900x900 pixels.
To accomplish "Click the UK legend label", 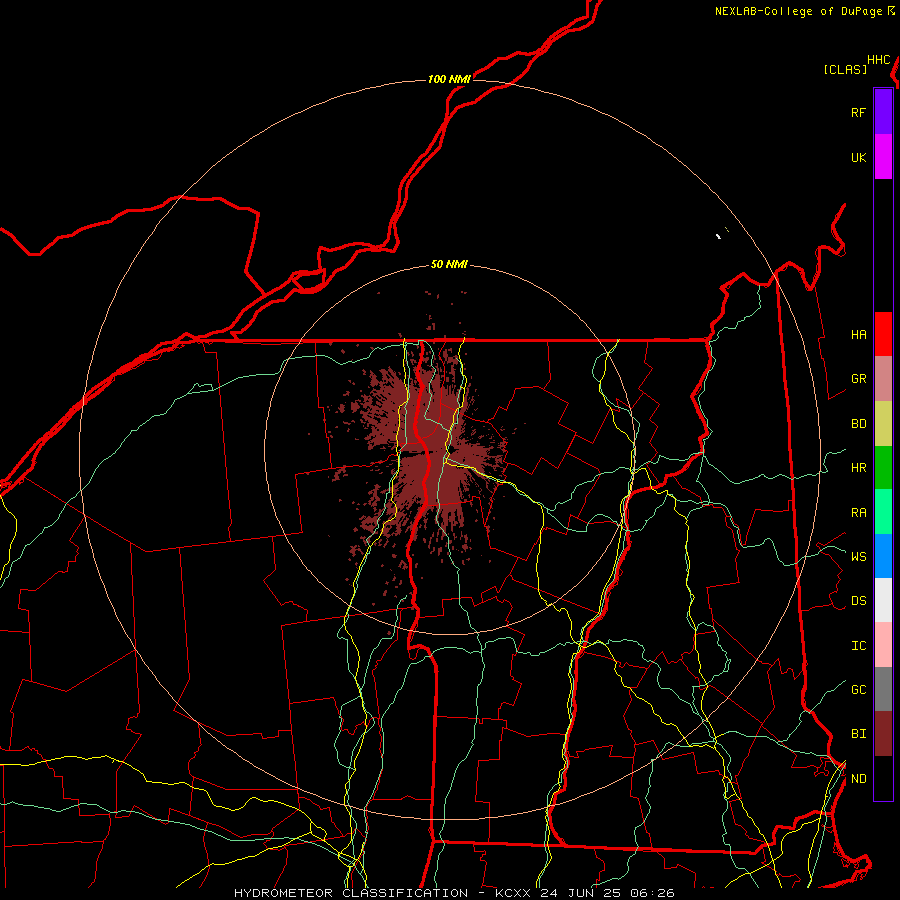I will 858,157.
